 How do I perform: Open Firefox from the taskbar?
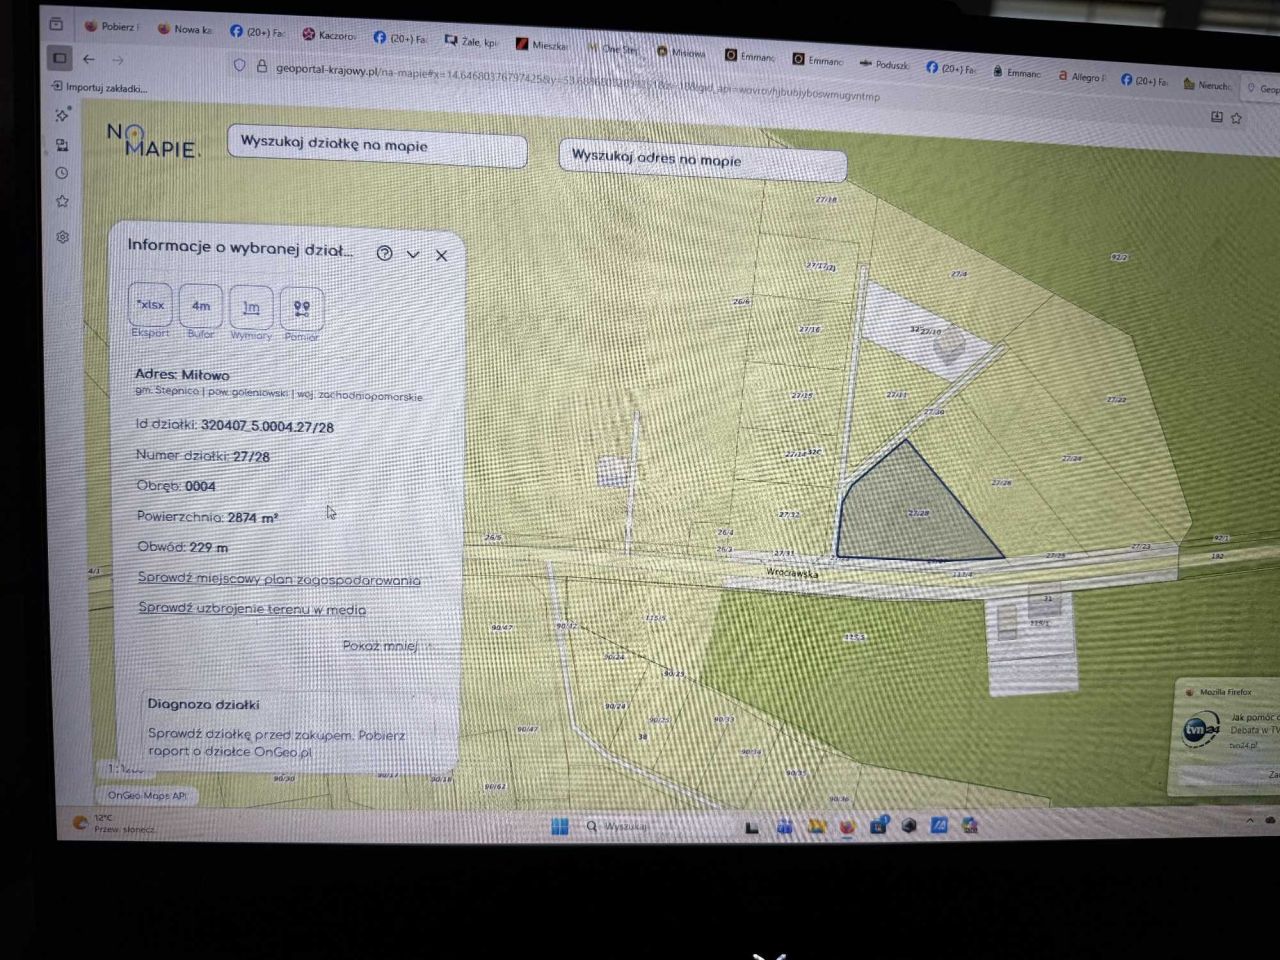tap(847, 827)
